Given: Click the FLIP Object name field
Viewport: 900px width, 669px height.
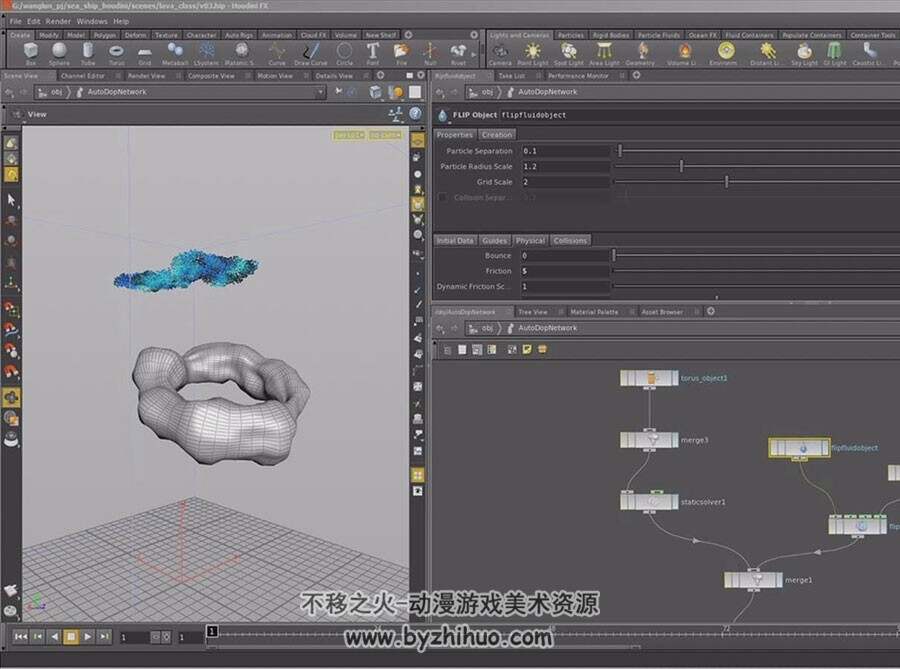Looking at the screenshot, I should [x=699, y=115].
